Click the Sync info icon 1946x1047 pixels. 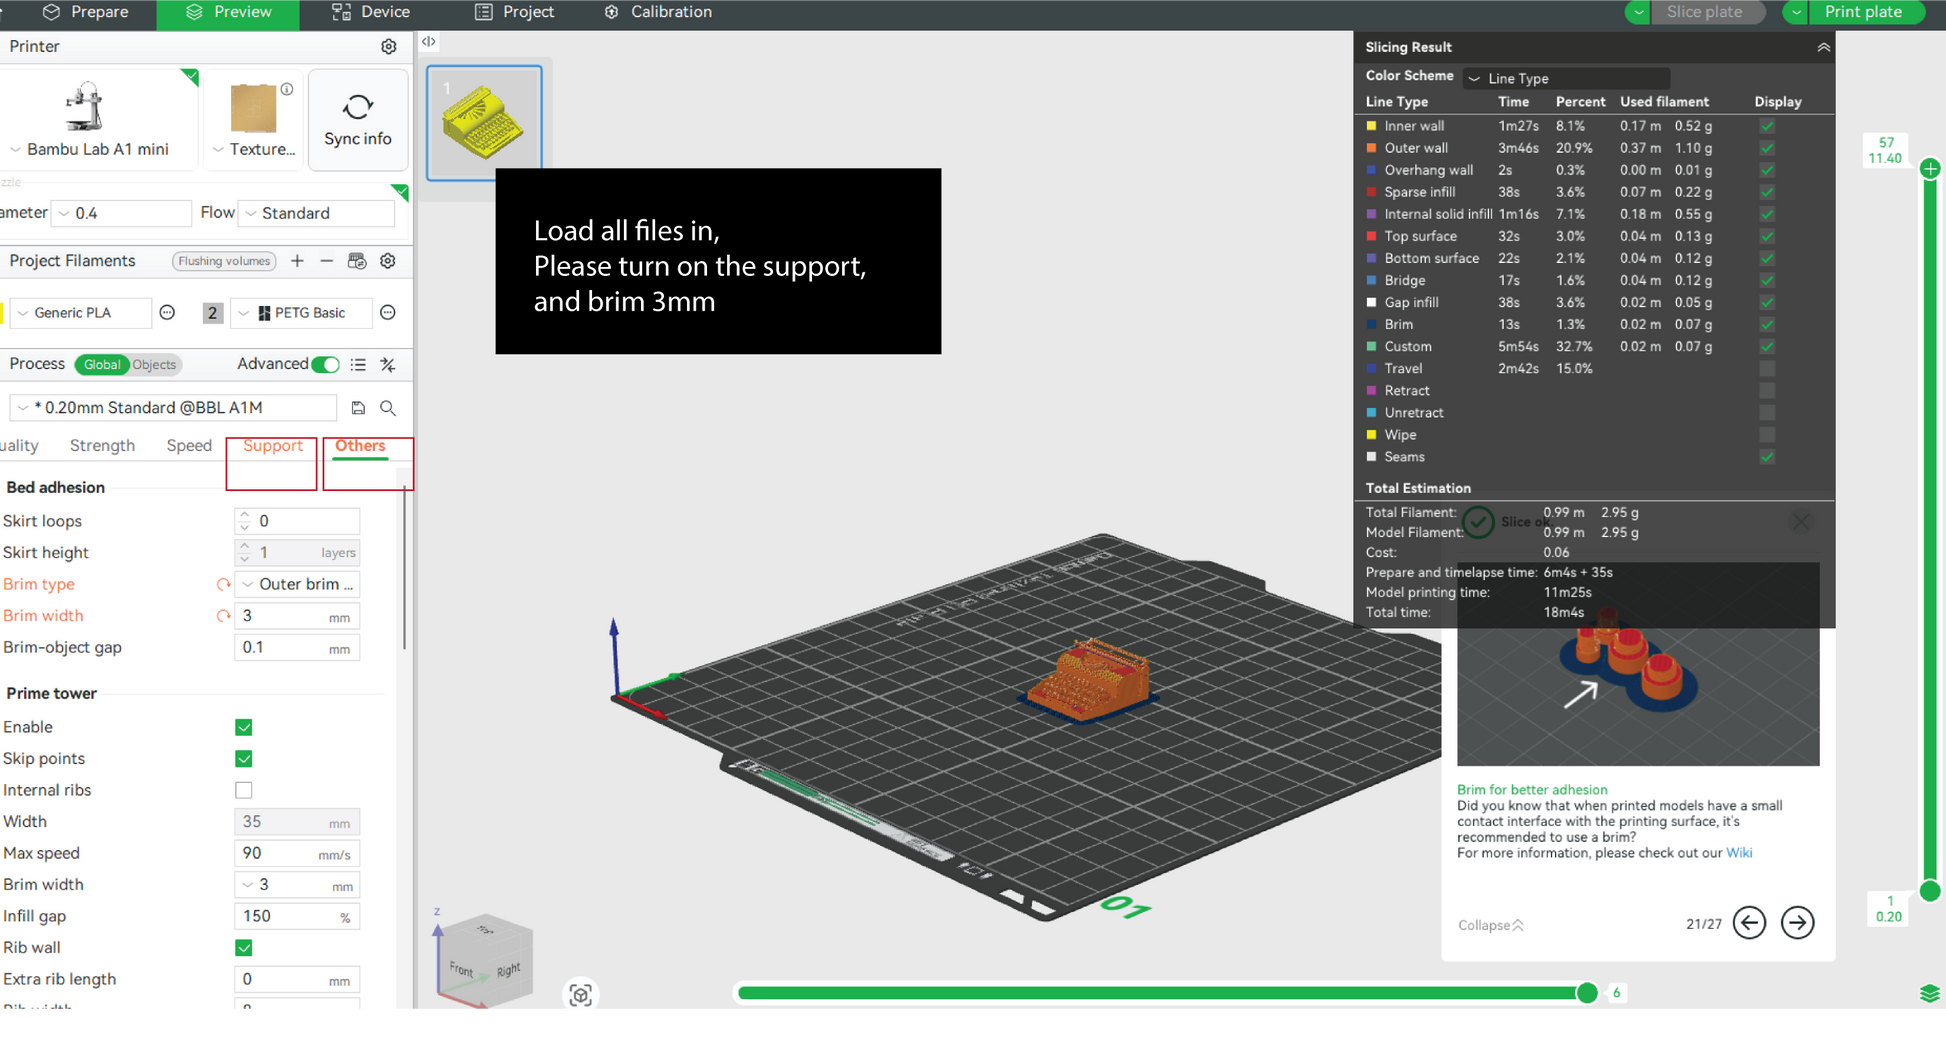tap(358, 120)
